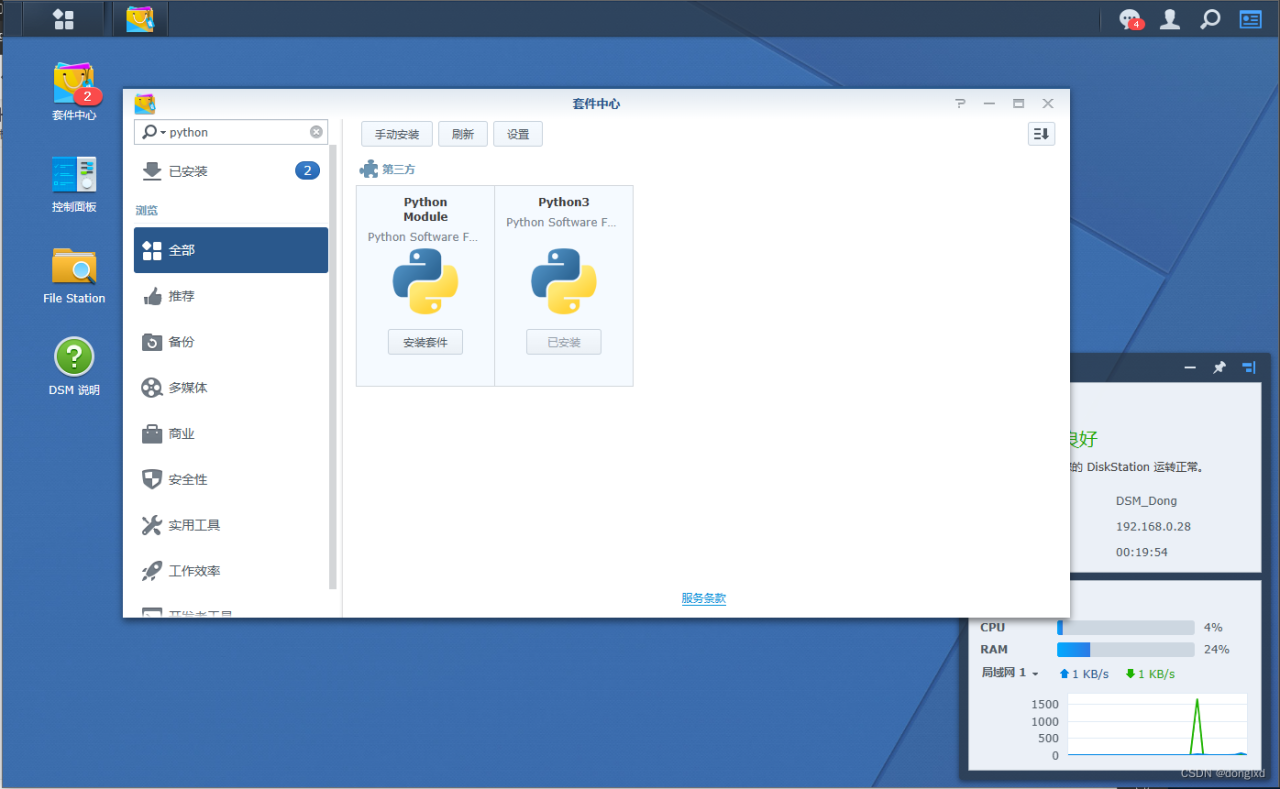Open the DSM main menu icon
Screen dimensions: 1280x789
63,19
